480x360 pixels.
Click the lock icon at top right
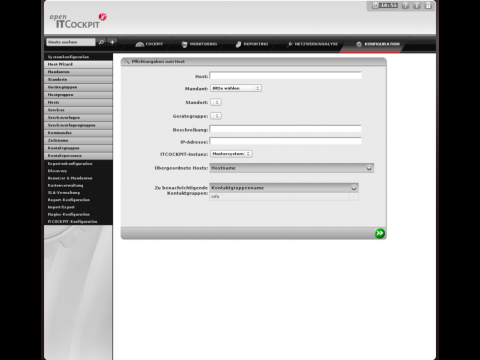[428, 5]
